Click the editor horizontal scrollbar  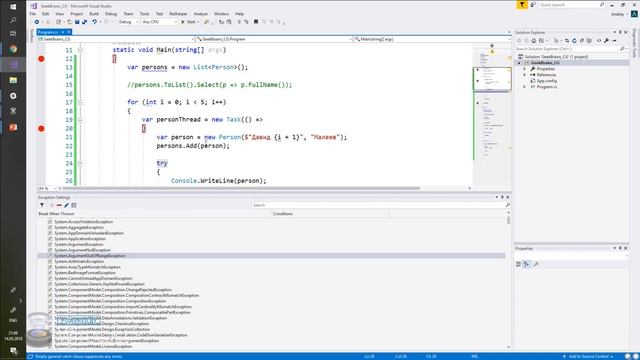click(241, 188)
